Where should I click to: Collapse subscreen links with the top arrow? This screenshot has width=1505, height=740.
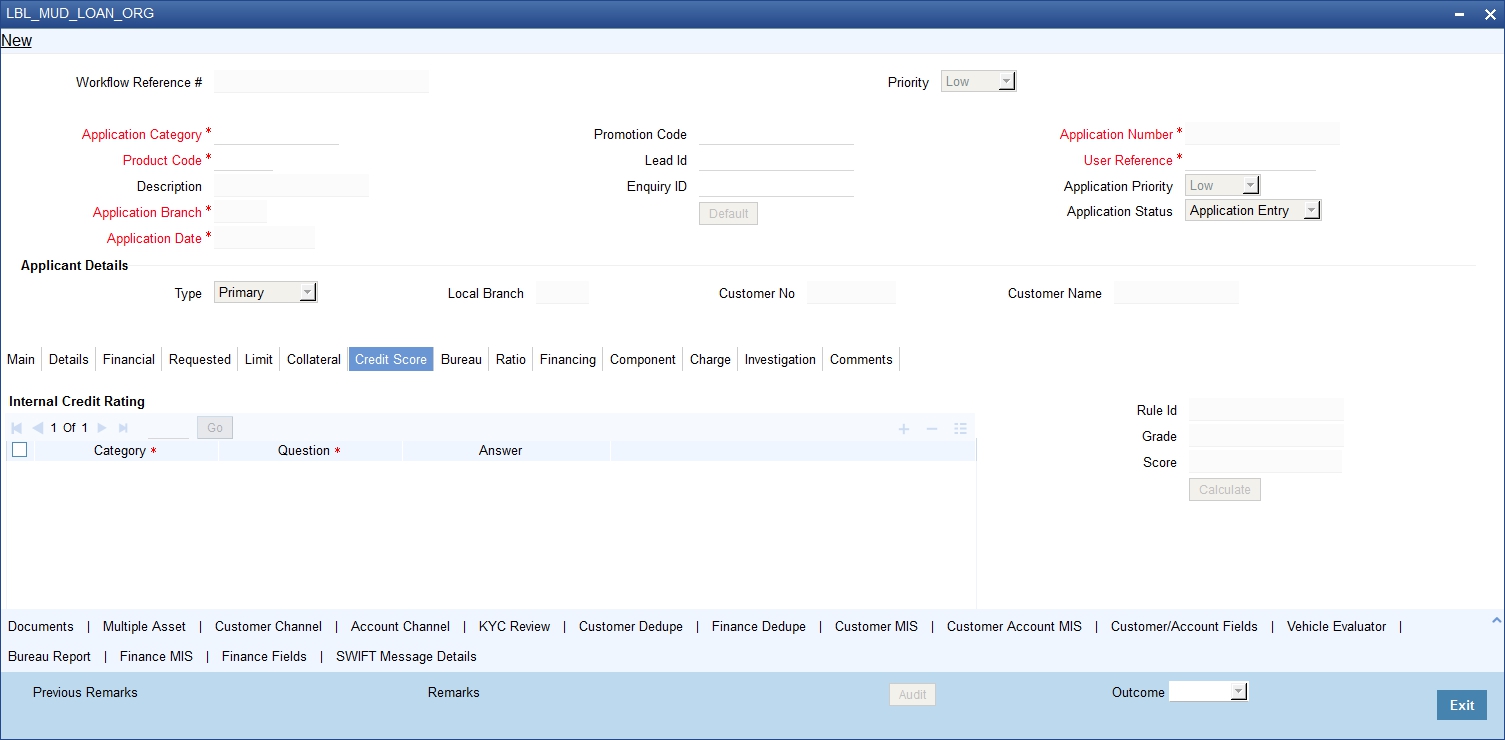(x=1496, y=621)
